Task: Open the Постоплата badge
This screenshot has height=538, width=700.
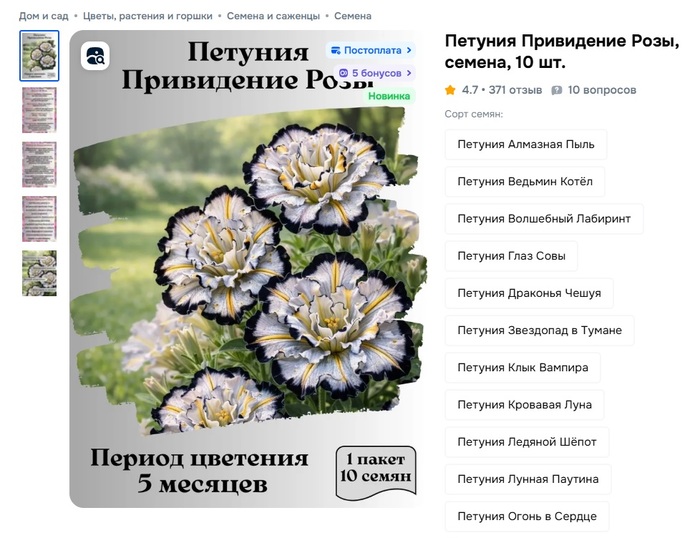Action: [x=370, y=50]
